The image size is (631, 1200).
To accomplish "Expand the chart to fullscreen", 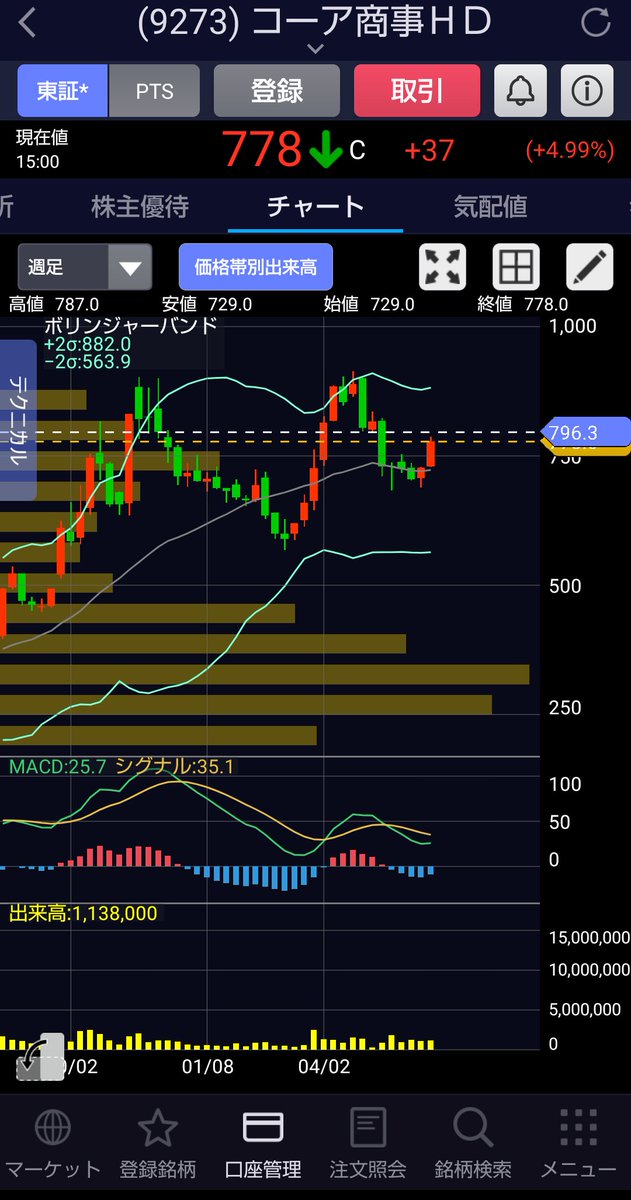I will [443, 267].
